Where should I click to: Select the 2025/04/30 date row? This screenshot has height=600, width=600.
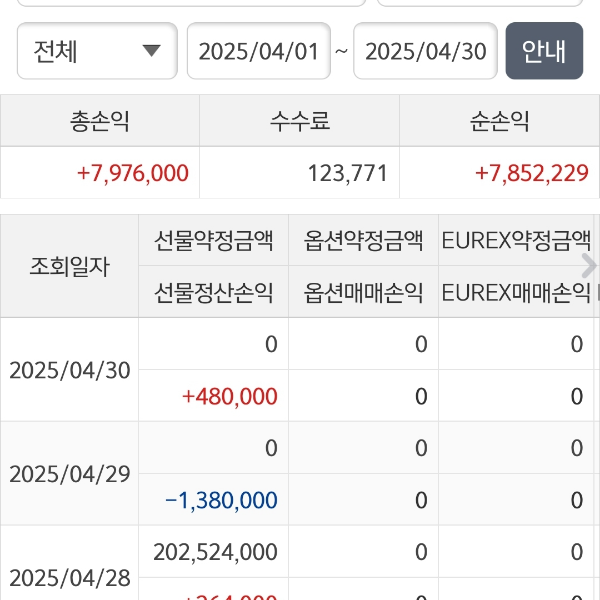click(x=70, y=370)
